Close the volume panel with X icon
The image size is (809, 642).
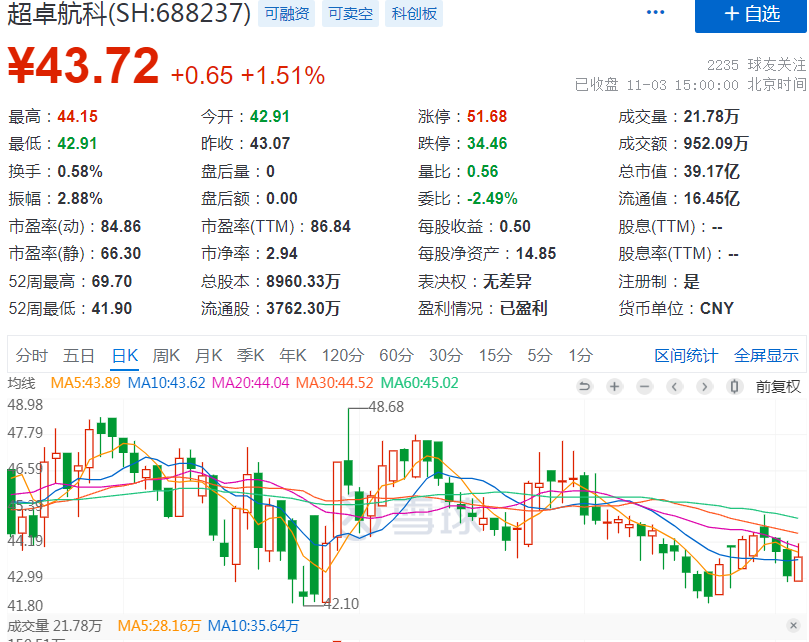click(794, 625)
